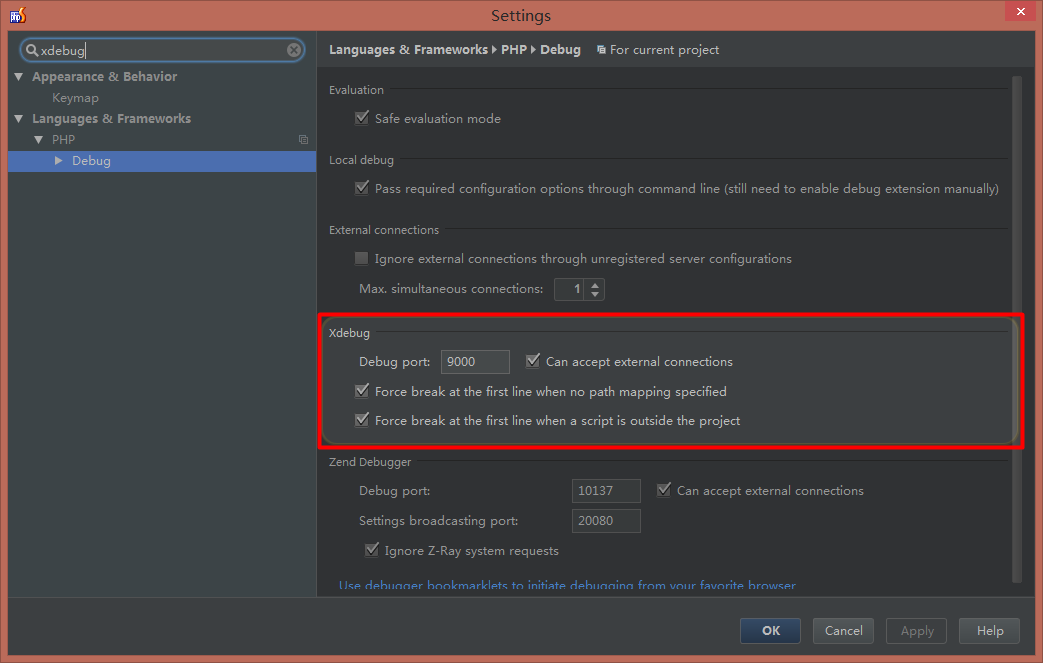The height and width of the screenshot is (663, 1043).
Task: Click Zend Debugger Debug port field
Action: [606, 491]
